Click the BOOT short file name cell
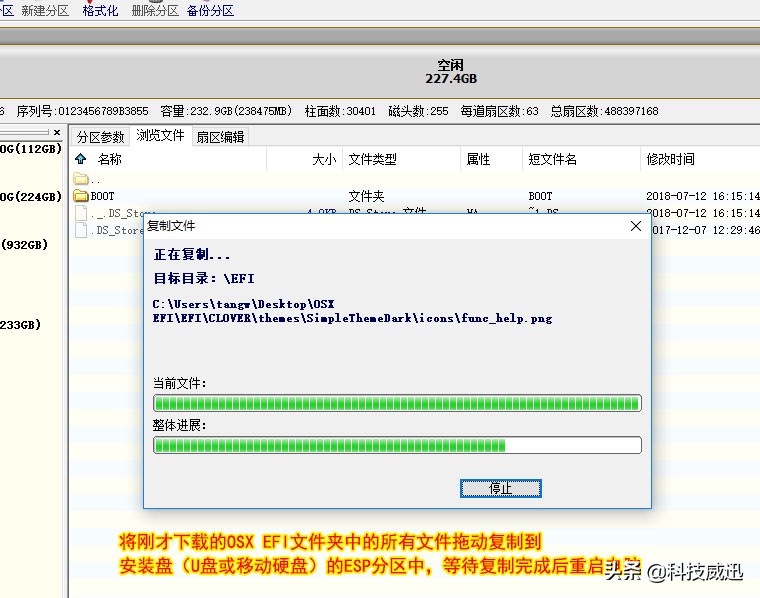The width and height of the screenshot is (760, 598). tap(540, 196)
